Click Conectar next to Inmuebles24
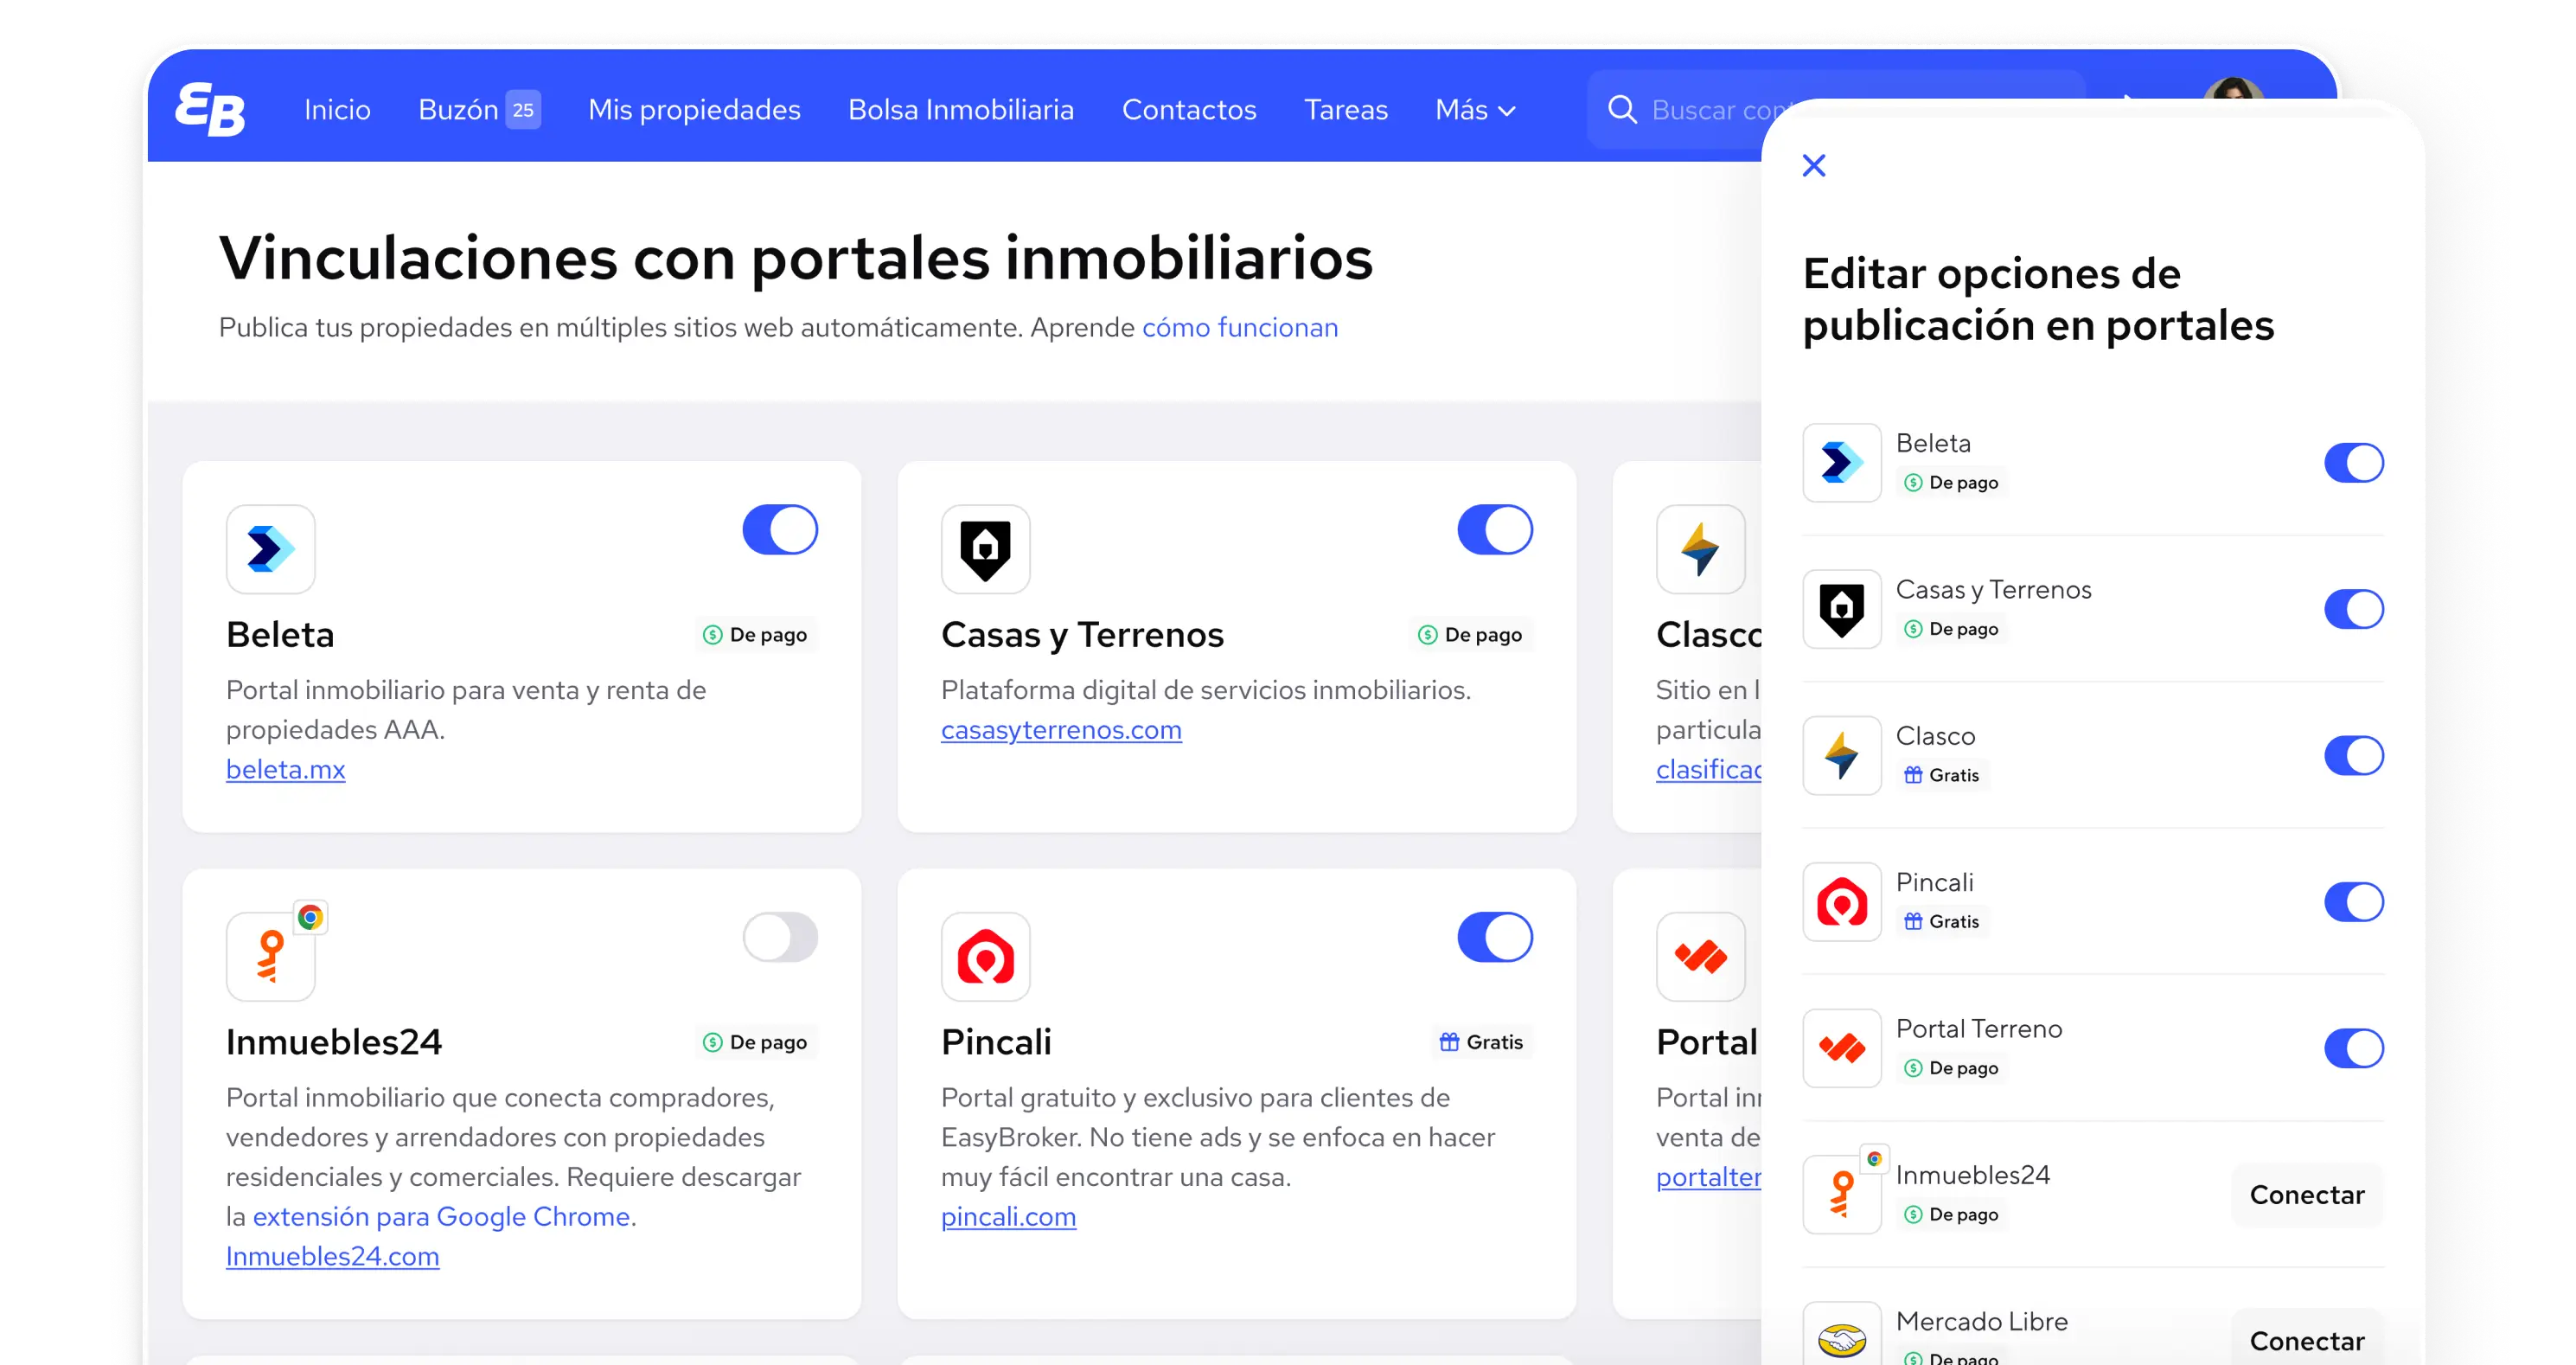Viewport: 2576px width, 1365px height. tap(2306, 1194)
